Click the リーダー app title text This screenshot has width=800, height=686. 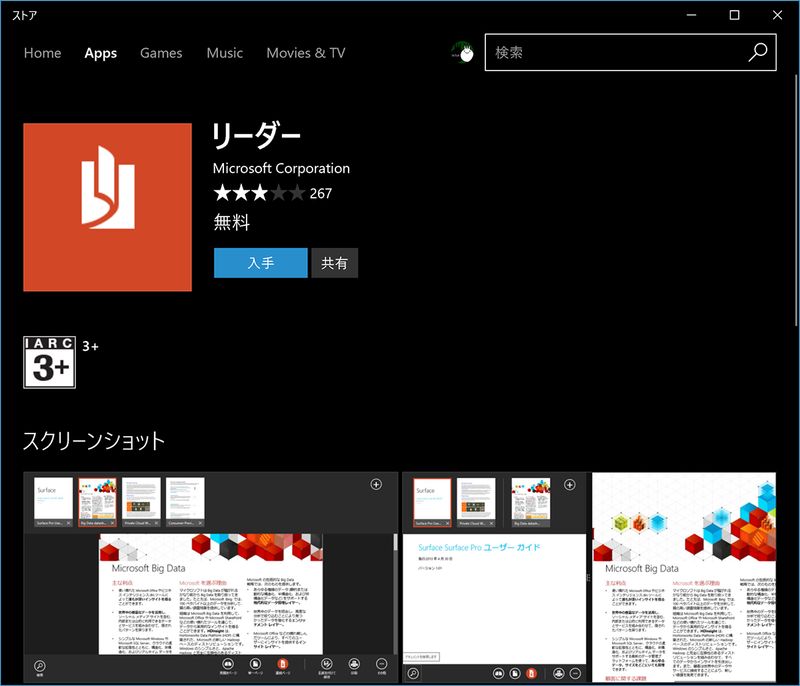click(256, 136)
